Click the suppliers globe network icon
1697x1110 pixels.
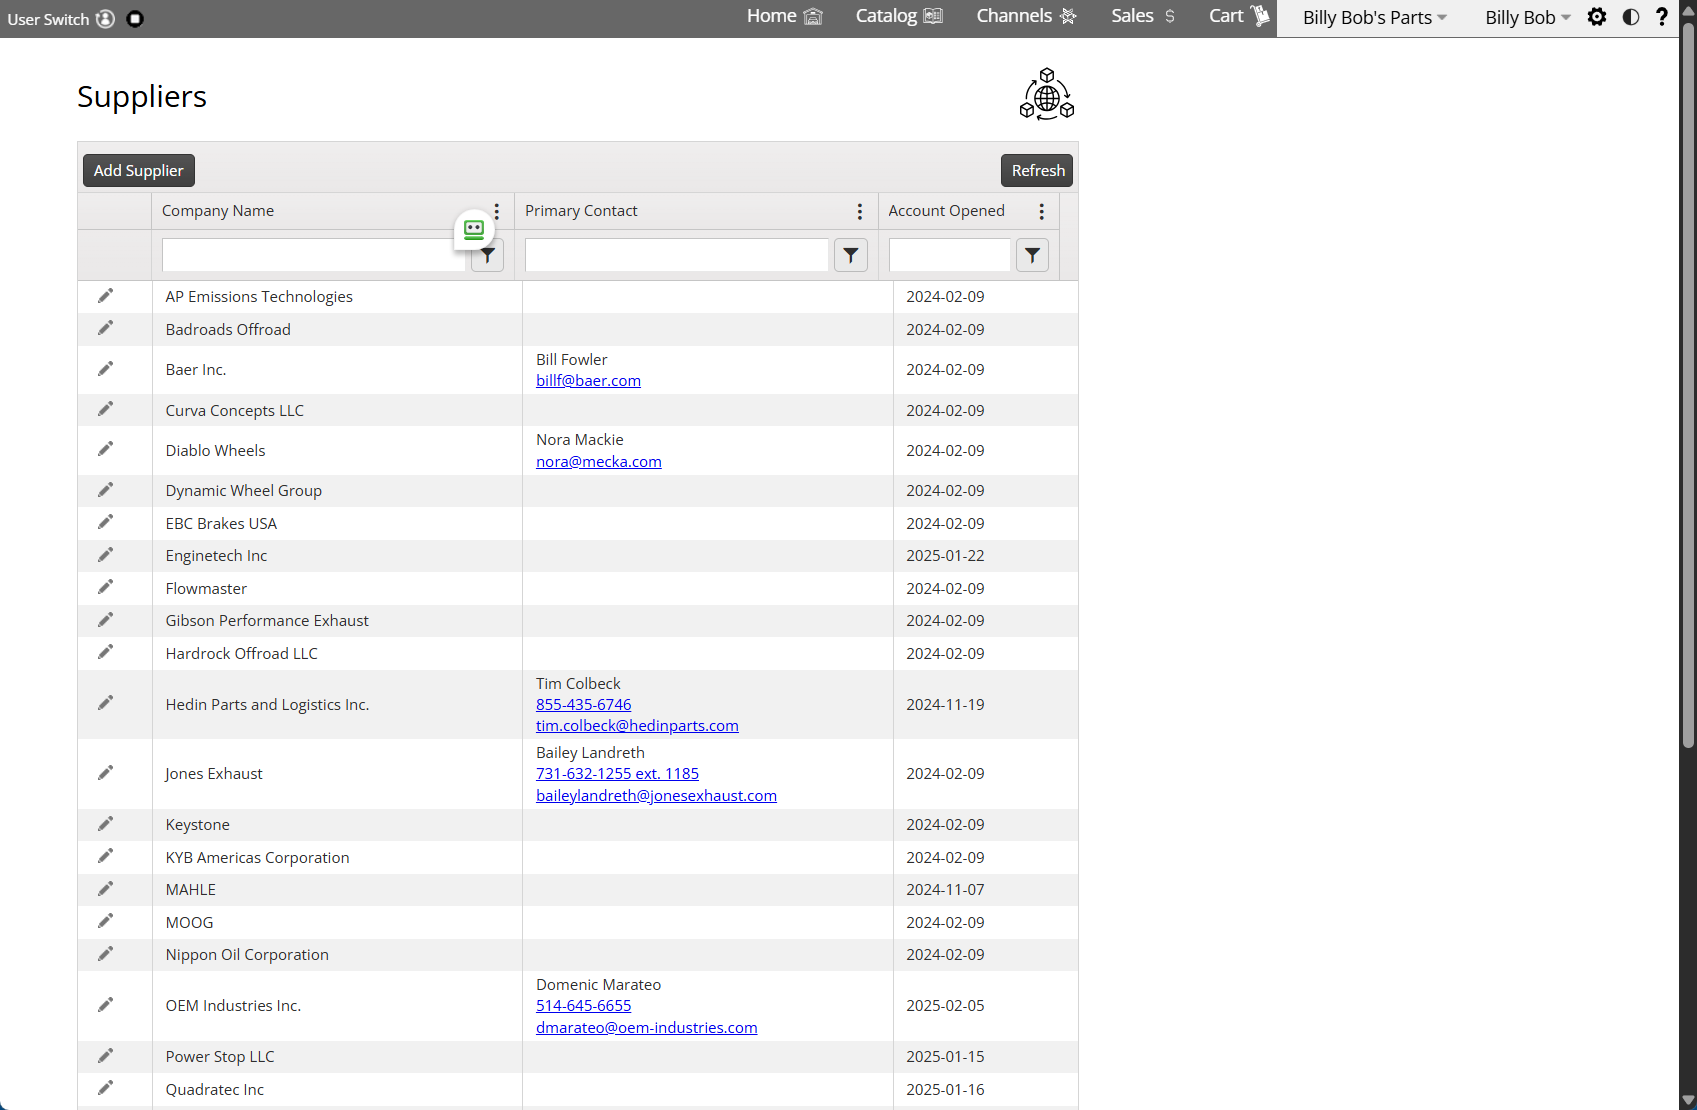pyautogui.click(x=1047, y=95)
